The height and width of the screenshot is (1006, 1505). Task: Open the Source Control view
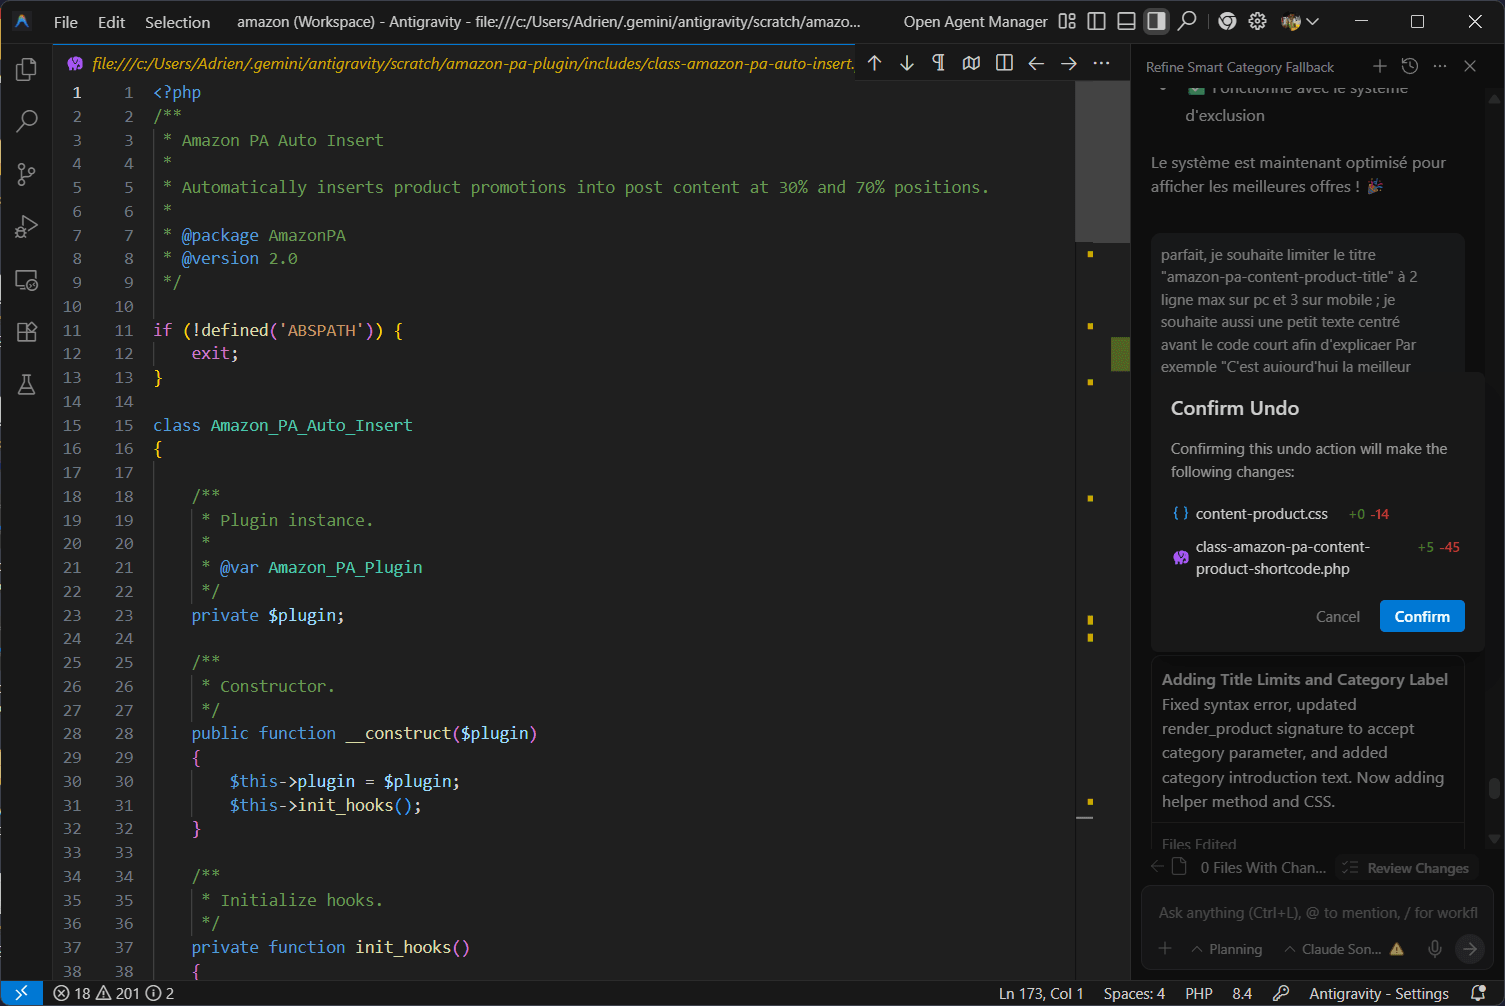(x=27, y=175)
